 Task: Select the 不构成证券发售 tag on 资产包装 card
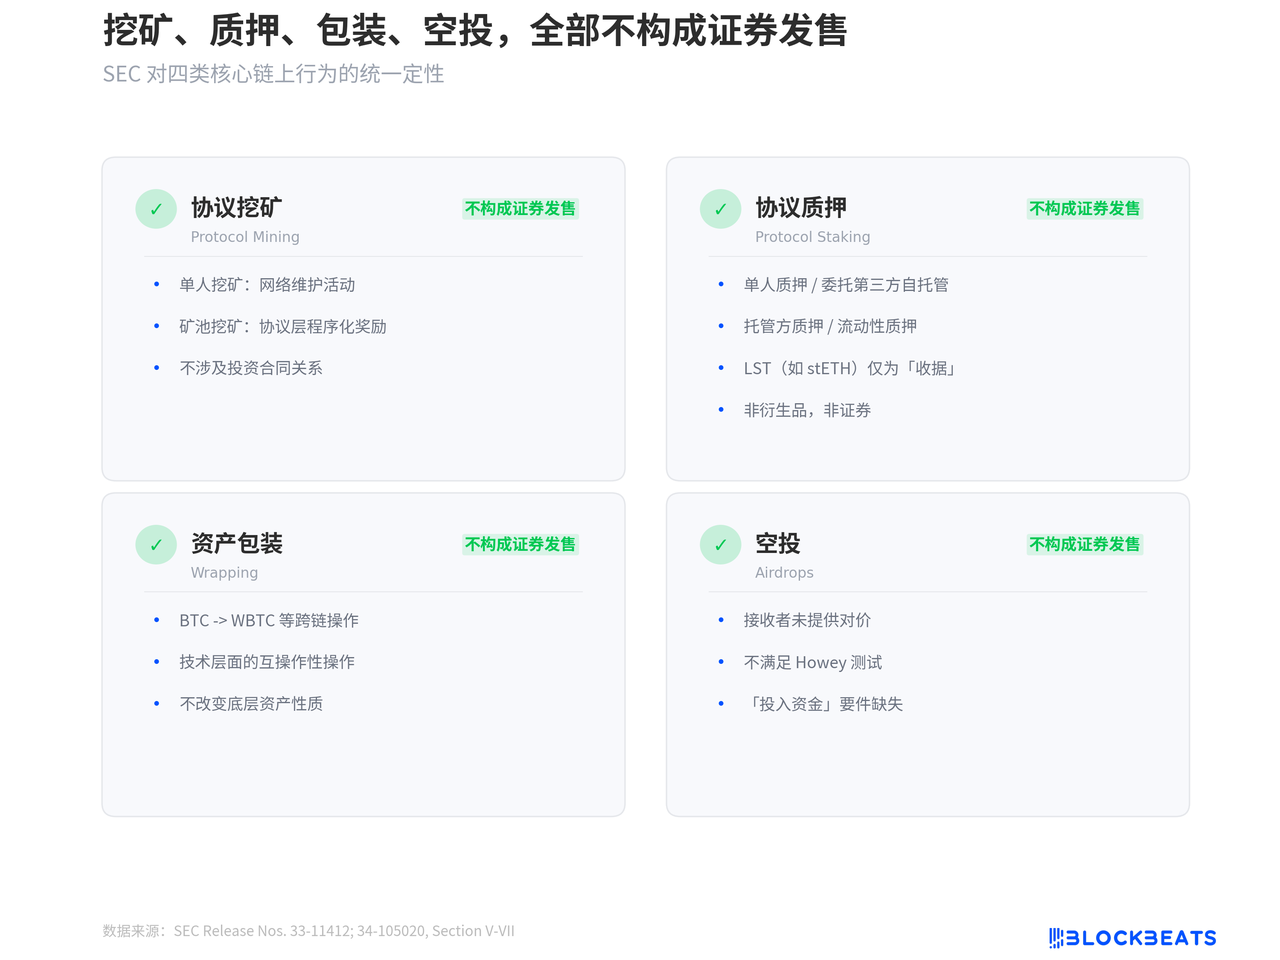coord(520,545)
